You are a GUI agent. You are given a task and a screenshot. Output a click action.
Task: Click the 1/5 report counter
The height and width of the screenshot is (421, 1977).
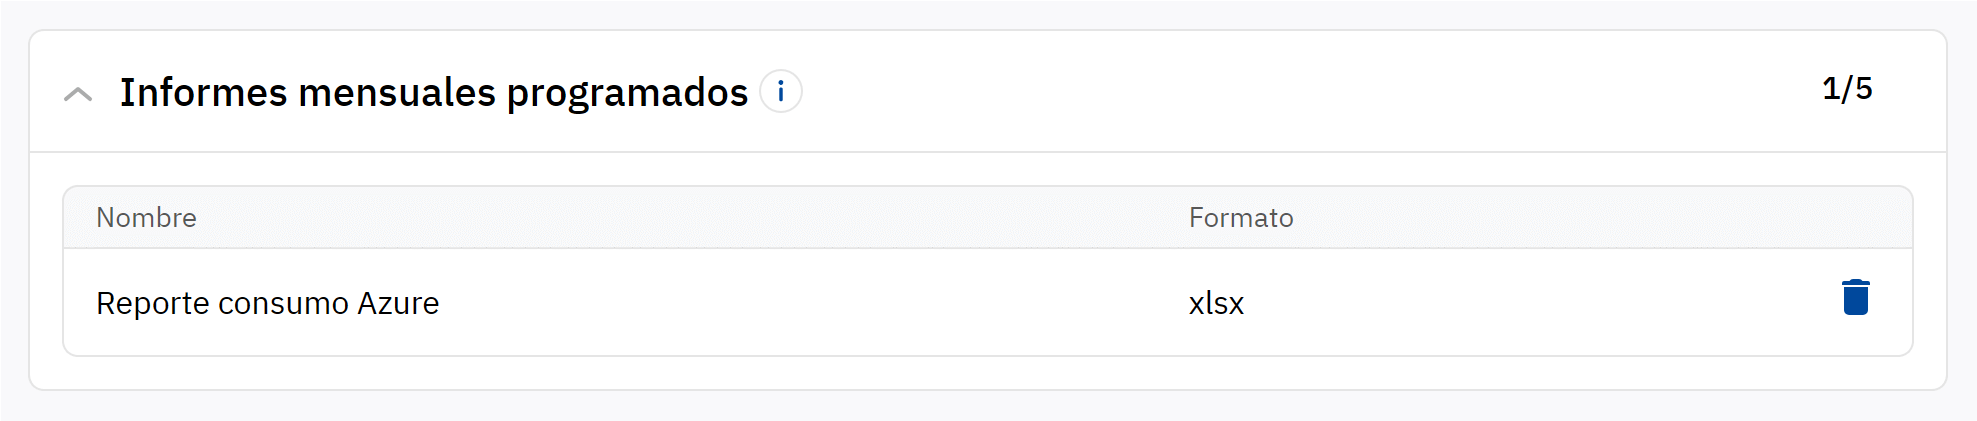(x=1846, y=89)
